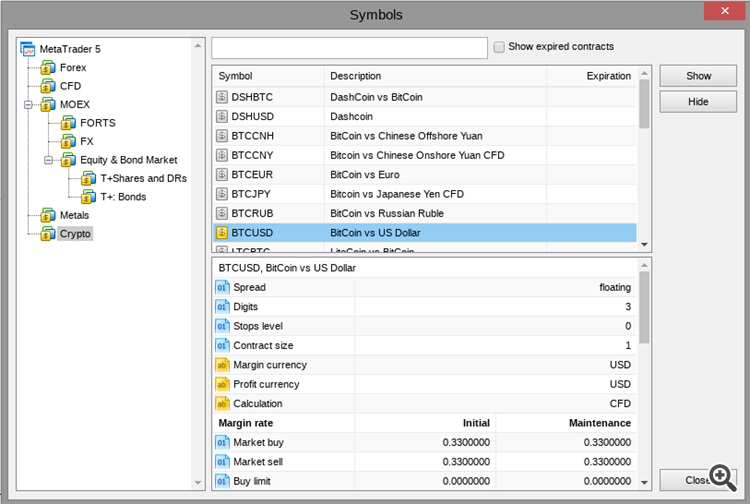The image size is (750, 504).
Task: Click the Crypto folder icon
Action: 48,234
